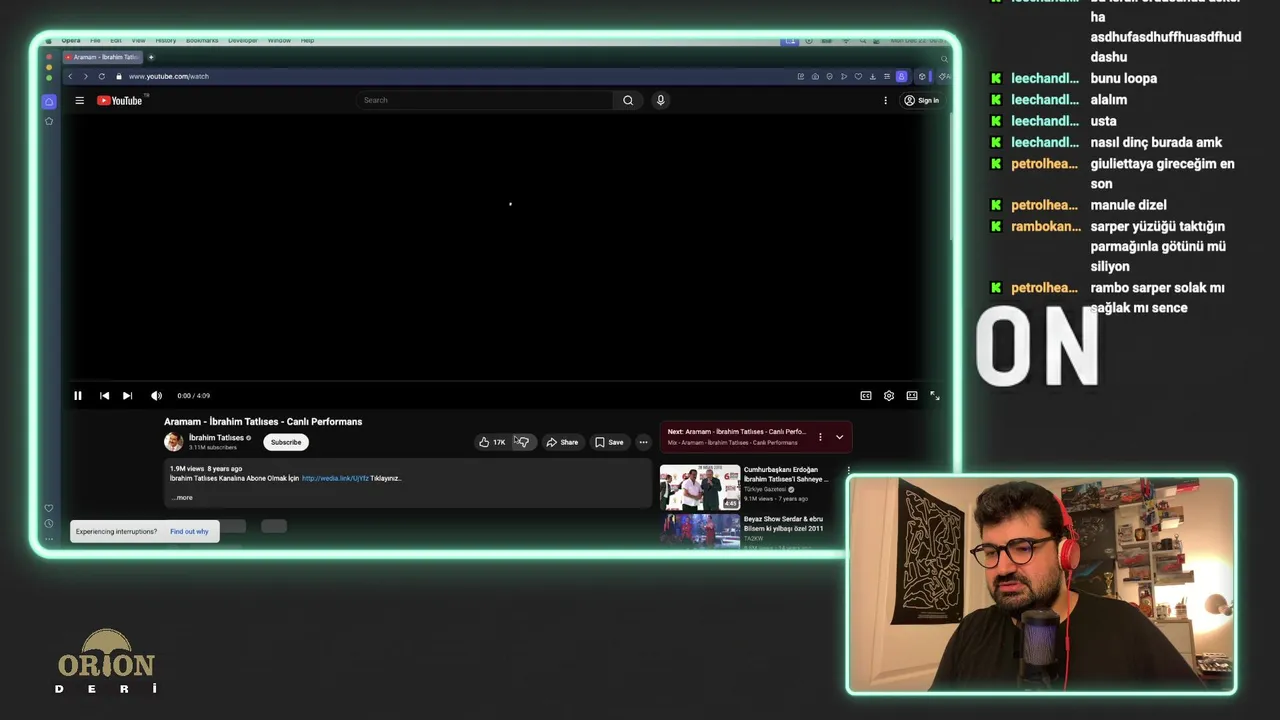Open options menu for Cumhurbaşkanı Erdoğan video
Viewport: 1280px width, 720px height.
pyautogui.click(x=848, y=470)
